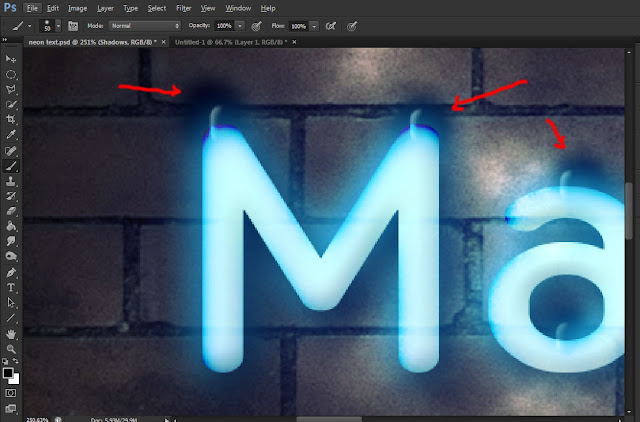The width and height of the screenshot is (640, 422).
Task: Open the blending Mode dropdown showing Normal
Action: (x=144, y=26)
